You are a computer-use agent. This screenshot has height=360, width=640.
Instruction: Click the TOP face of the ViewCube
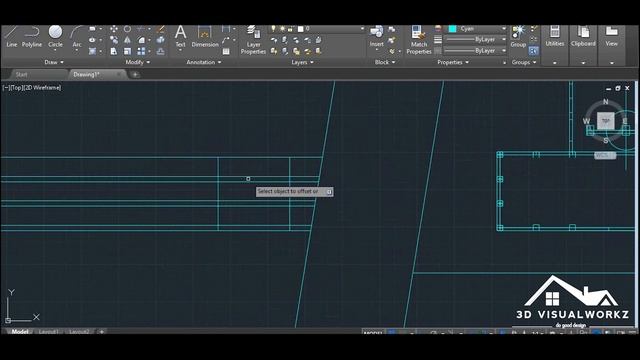click(x=606, y=121)
